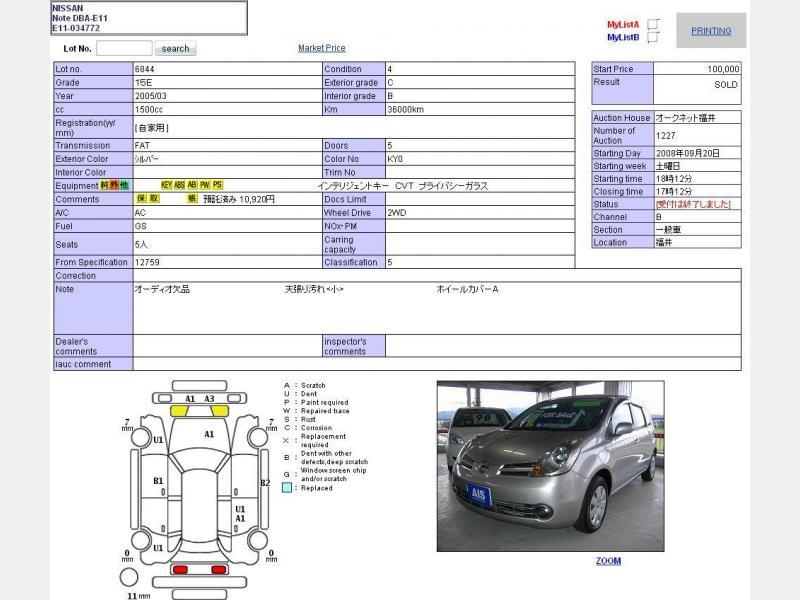Select the Condition value 4
This screenshot has height=600, width=800.
coord(390,69)
